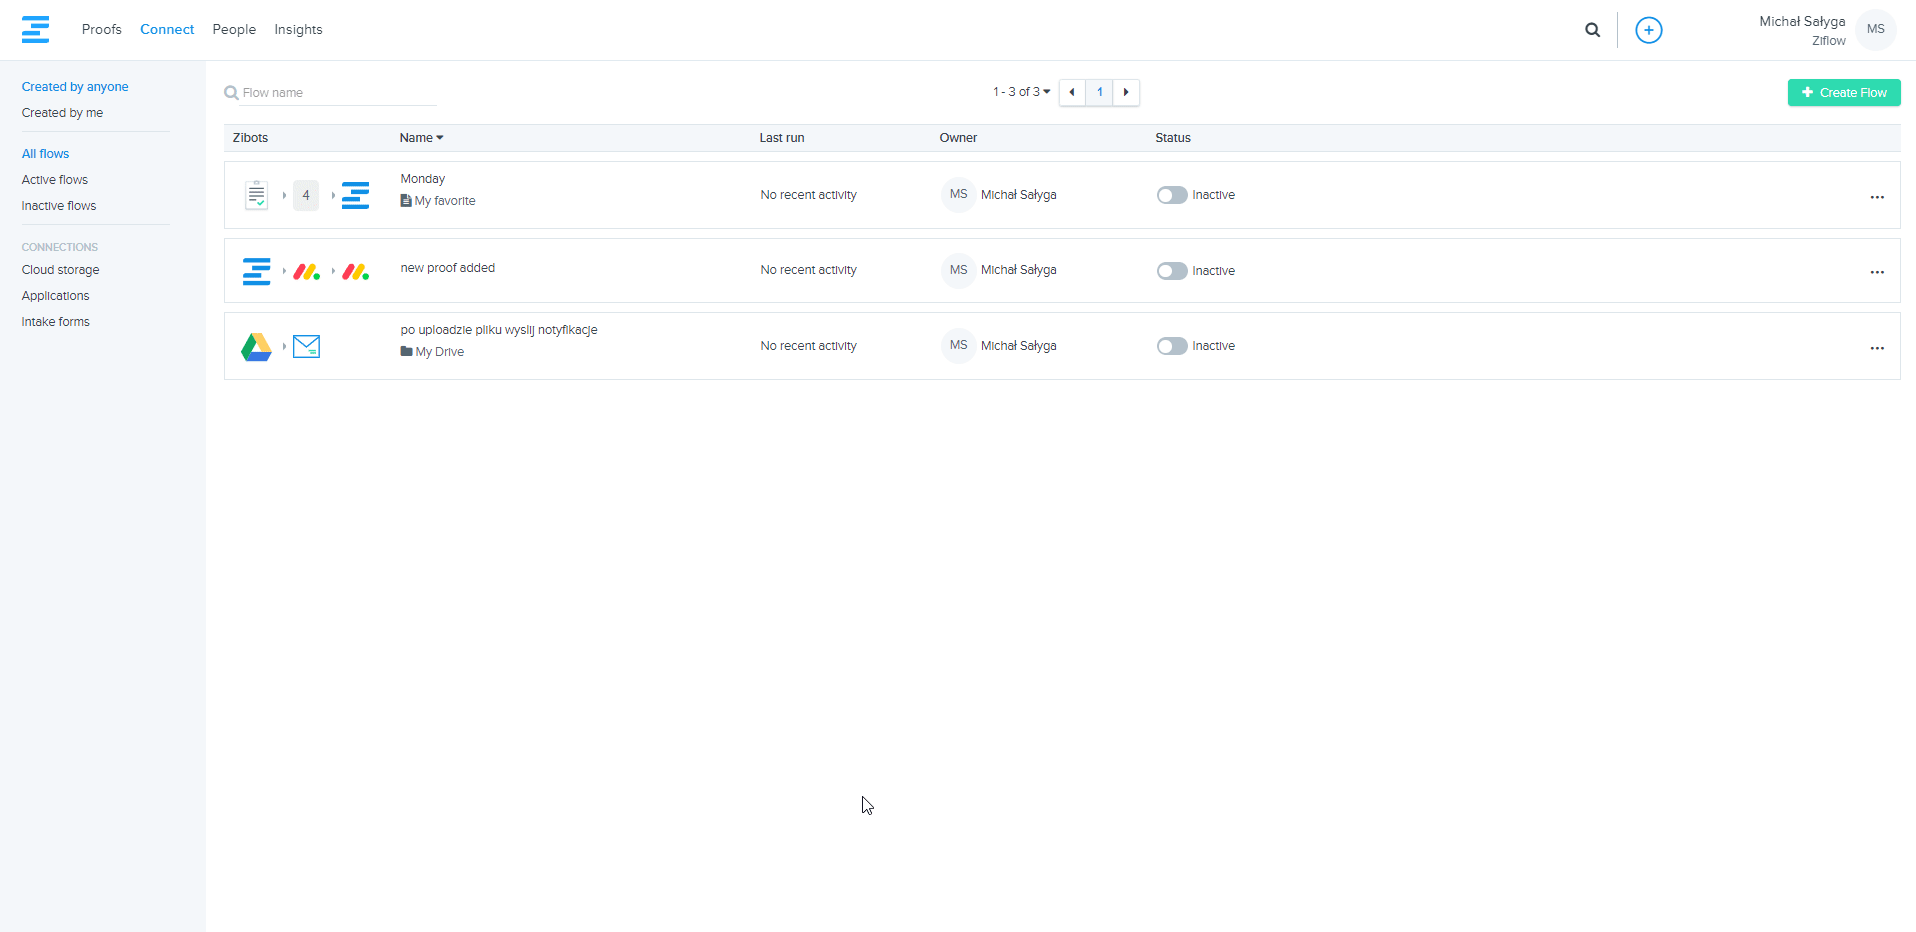The width and height of the screenshot is (1916, 932).
Task: Open the MS user avatar in the header
Action: coord(1875,30)
